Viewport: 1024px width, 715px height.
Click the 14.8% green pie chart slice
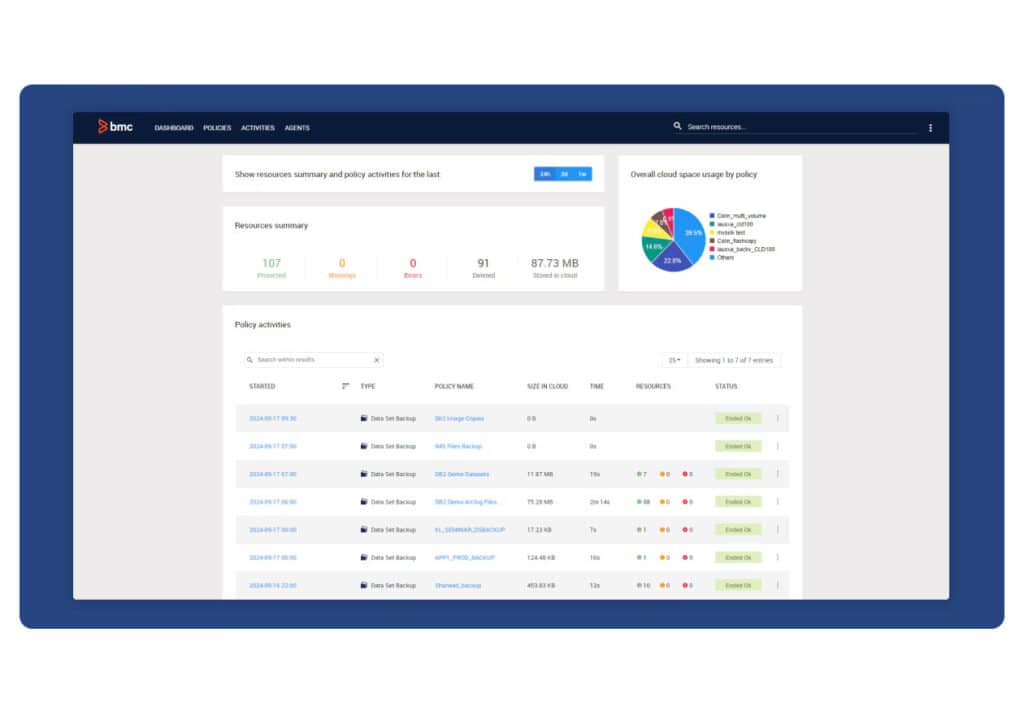pyautogui.click(x=653, y=247)
